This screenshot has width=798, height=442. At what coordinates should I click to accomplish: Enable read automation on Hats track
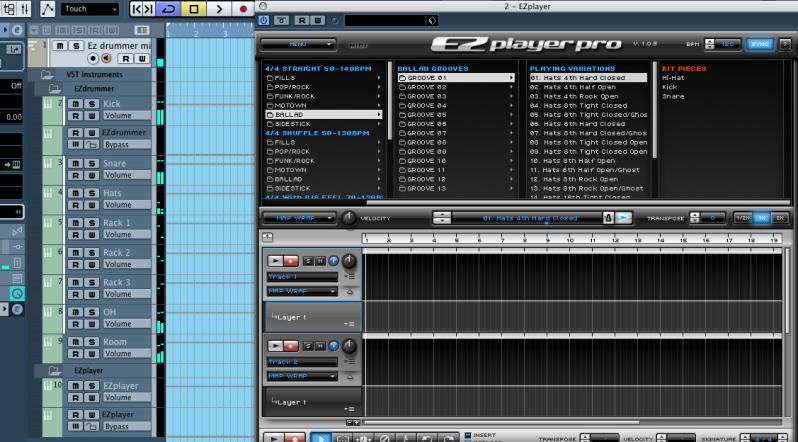coord(75,205)
